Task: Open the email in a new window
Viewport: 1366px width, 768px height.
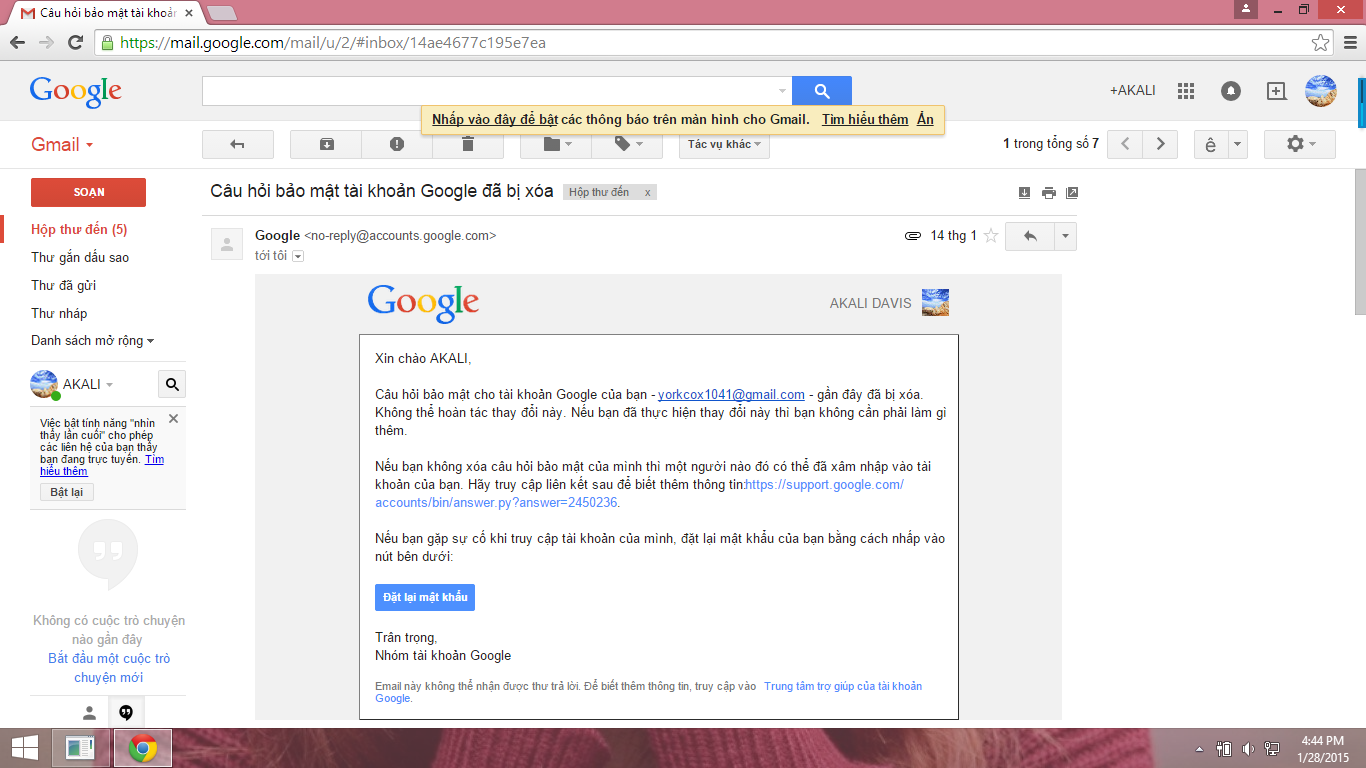Action: 1072,193
